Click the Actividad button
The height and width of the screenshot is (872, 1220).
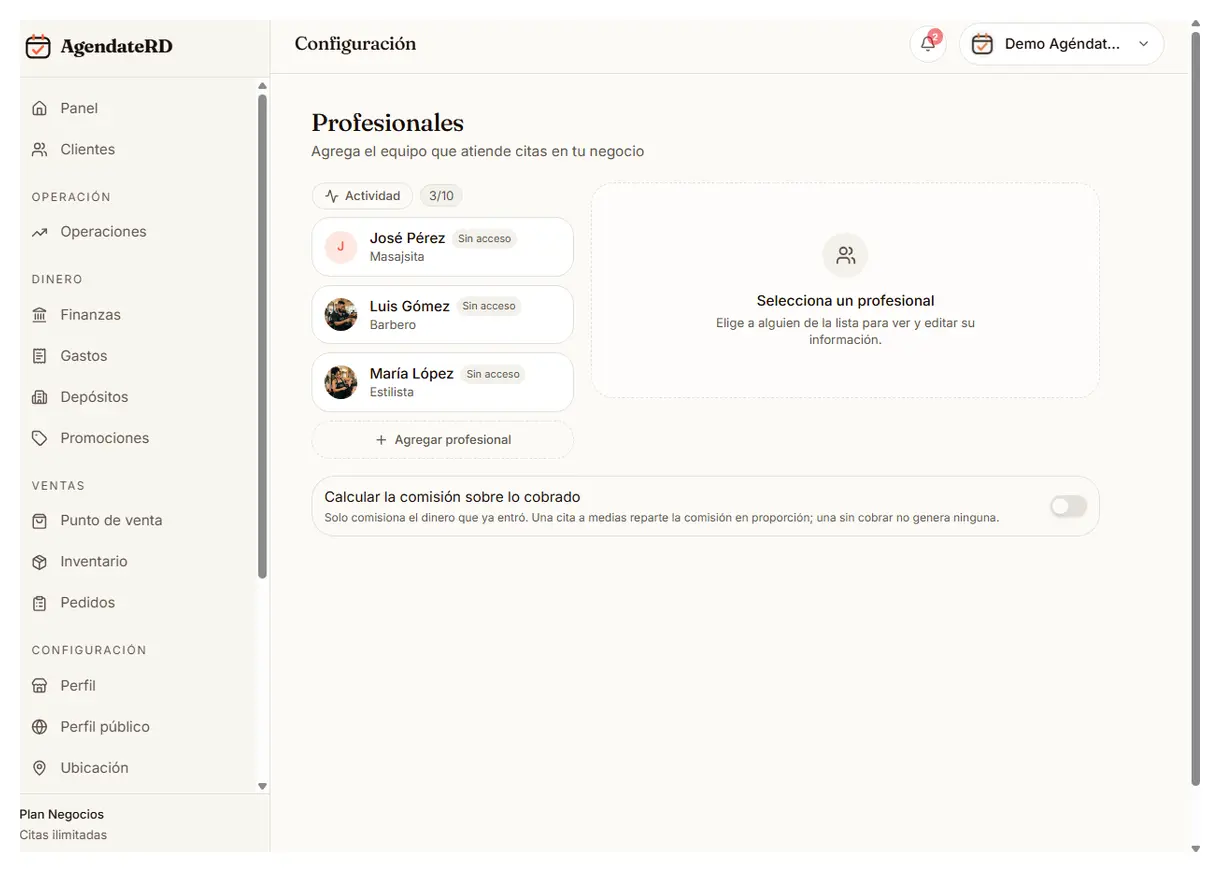362,196
